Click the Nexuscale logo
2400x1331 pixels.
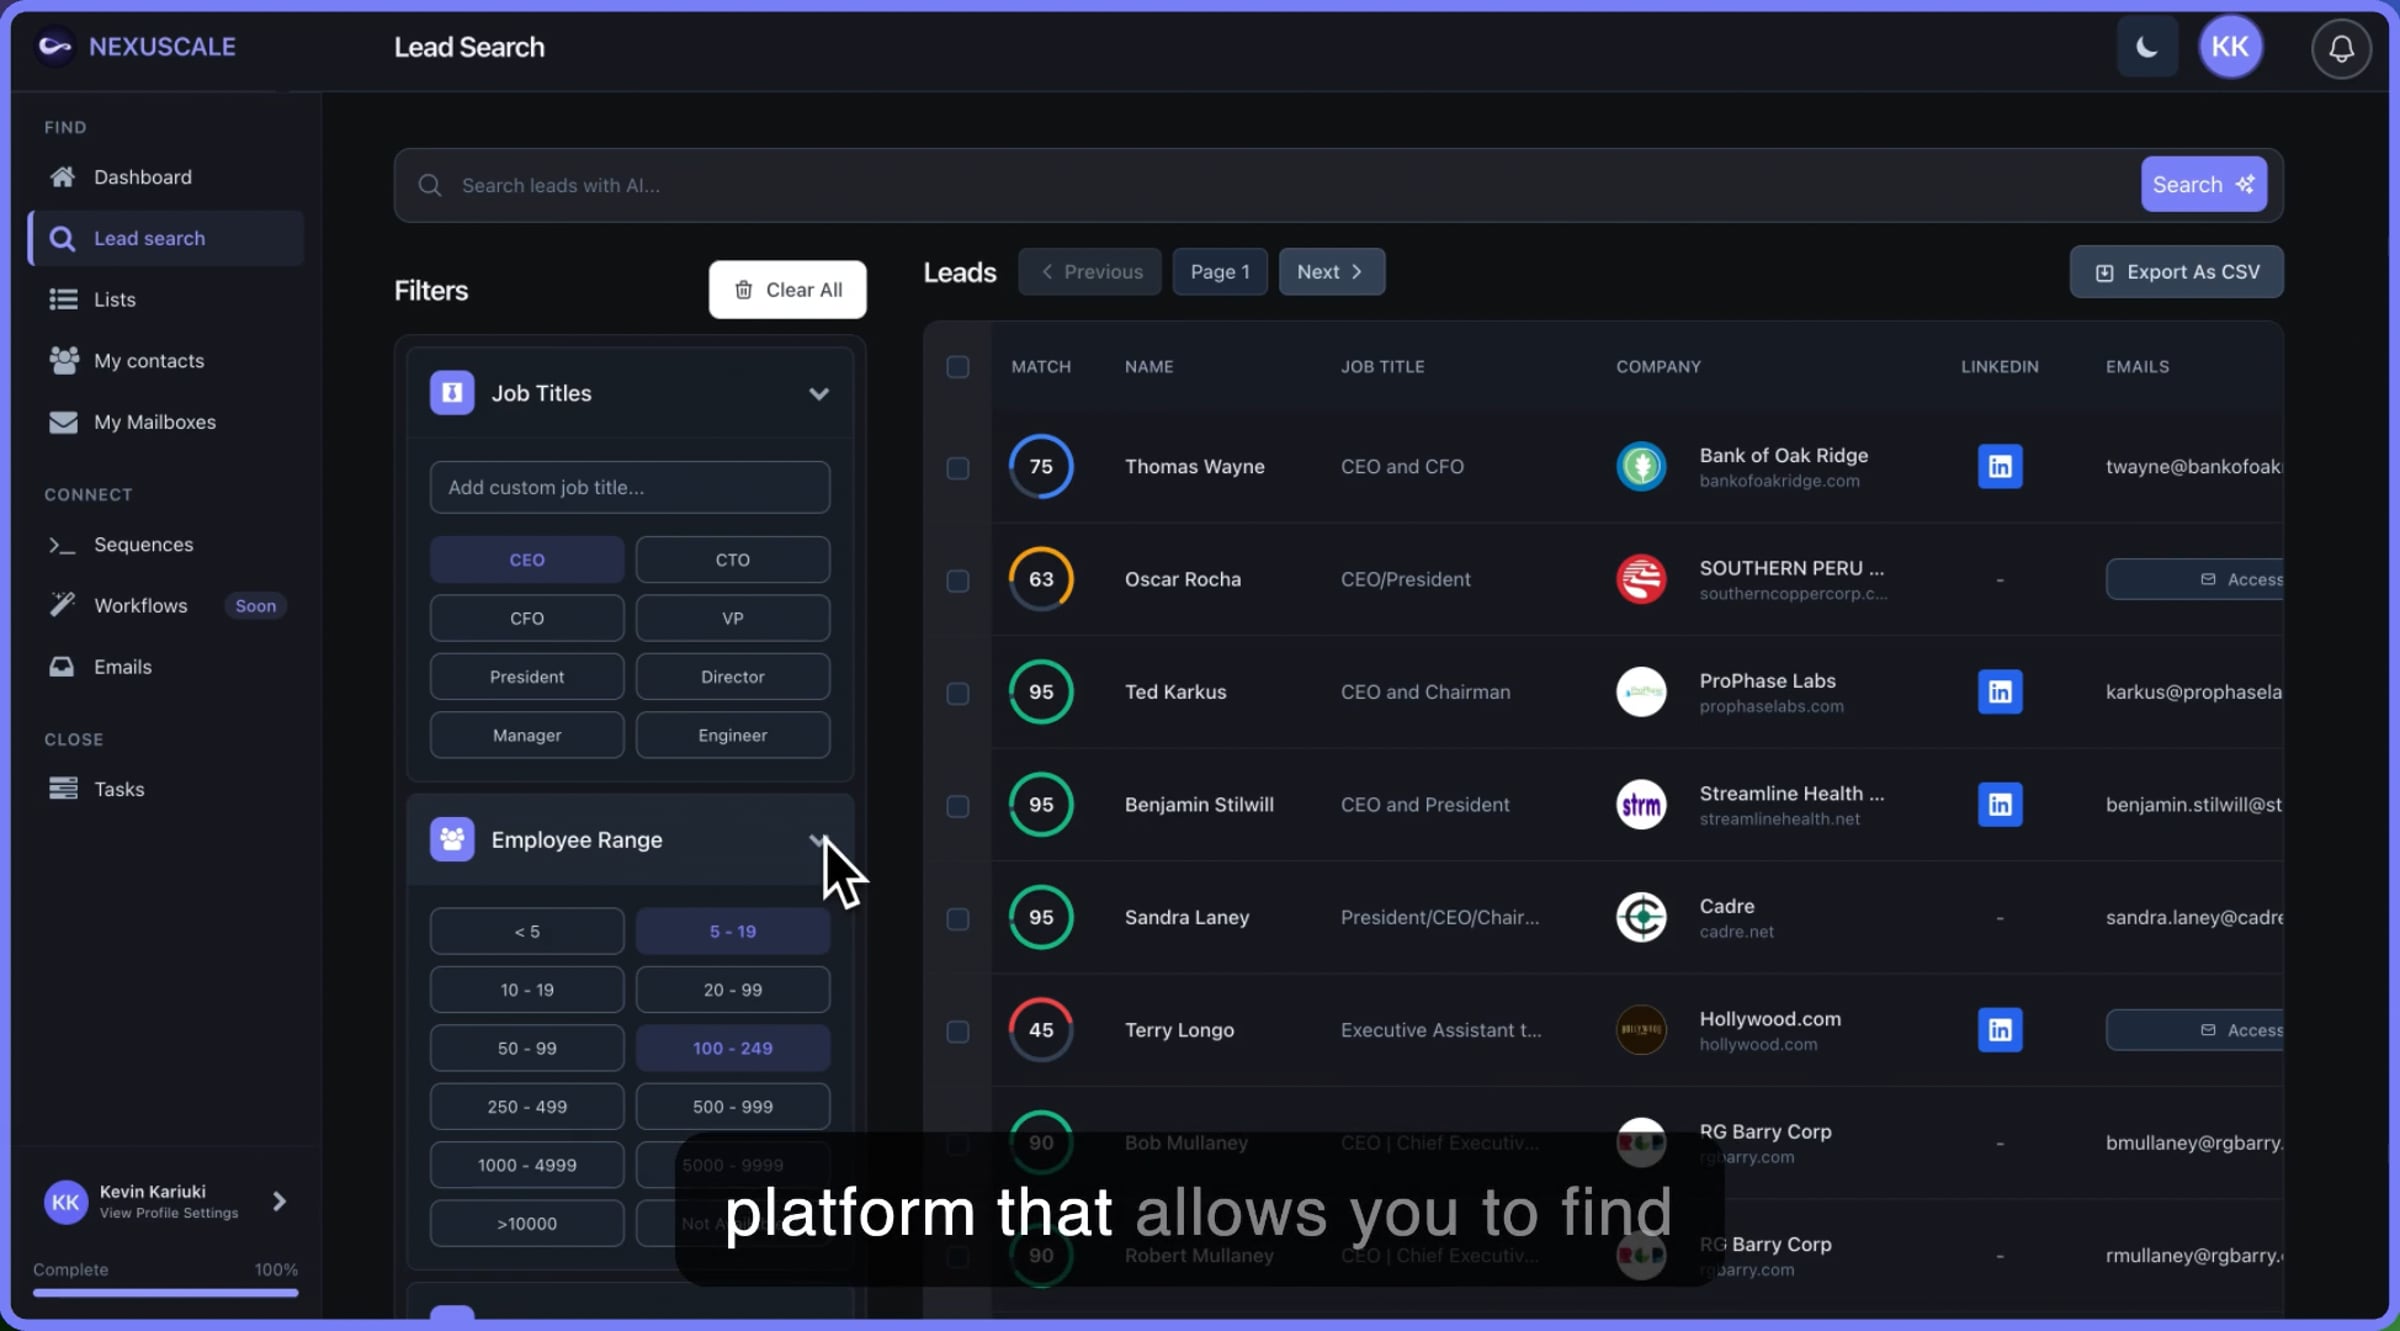(x=135, y=46)
